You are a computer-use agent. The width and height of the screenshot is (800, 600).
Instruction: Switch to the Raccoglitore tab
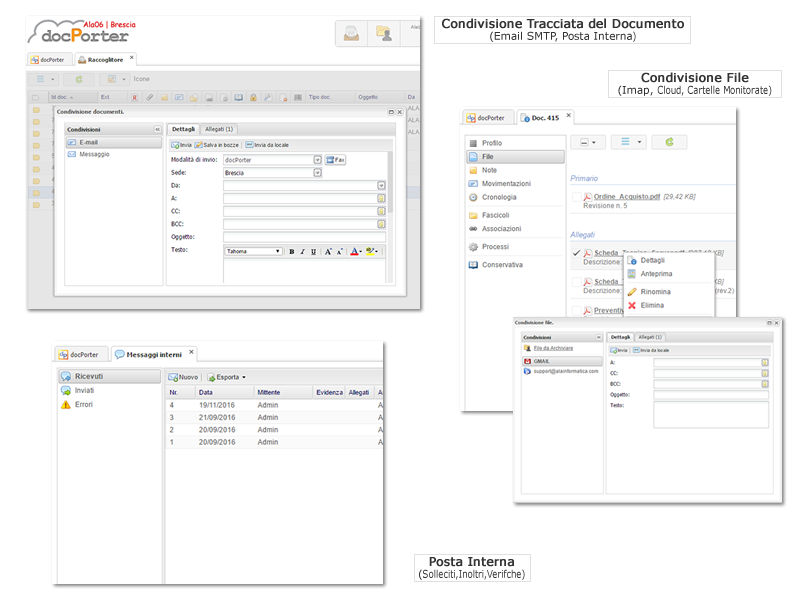point(106,60)
